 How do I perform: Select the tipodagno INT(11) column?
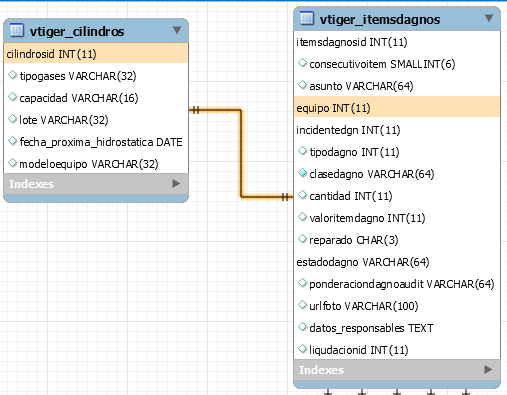coord(397,152)
